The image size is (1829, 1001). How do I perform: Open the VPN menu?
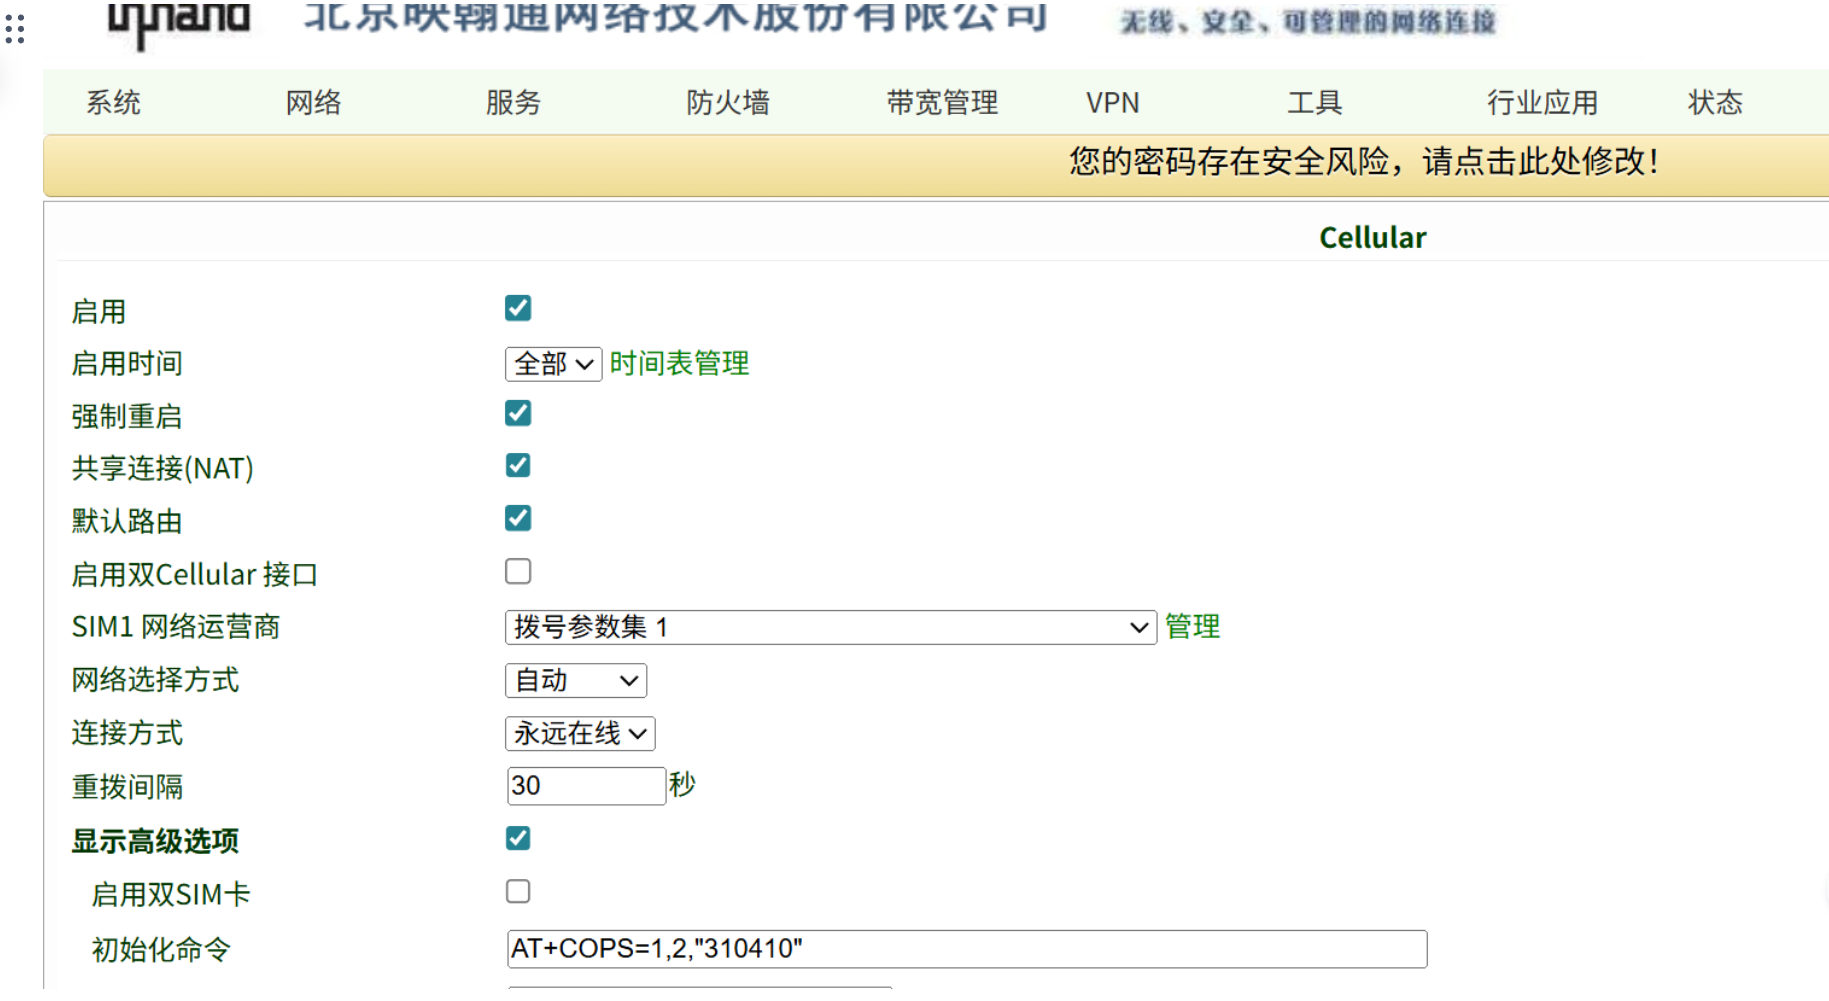(x=1113, y=102)
